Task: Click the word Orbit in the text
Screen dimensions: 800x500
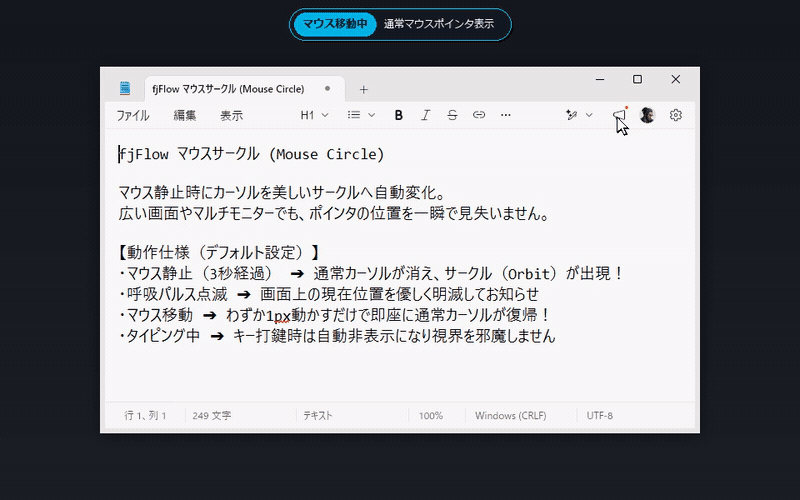Action: click(530, 274)
